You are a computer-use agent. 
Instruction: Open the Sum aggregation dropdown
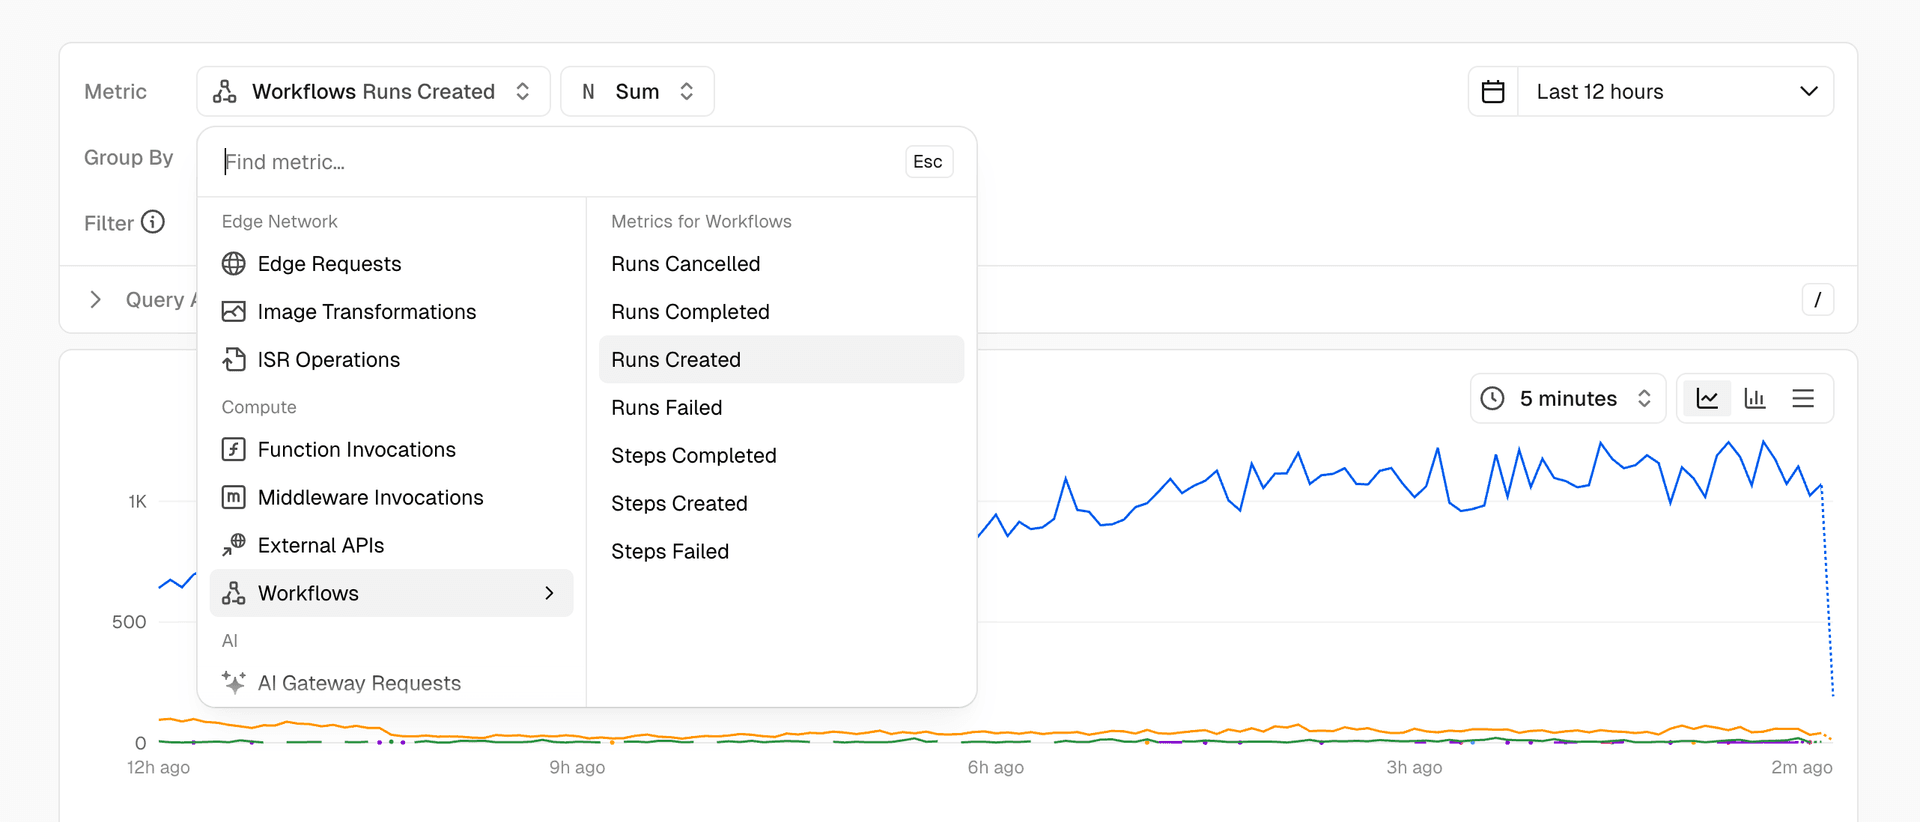tap(637, 92)
